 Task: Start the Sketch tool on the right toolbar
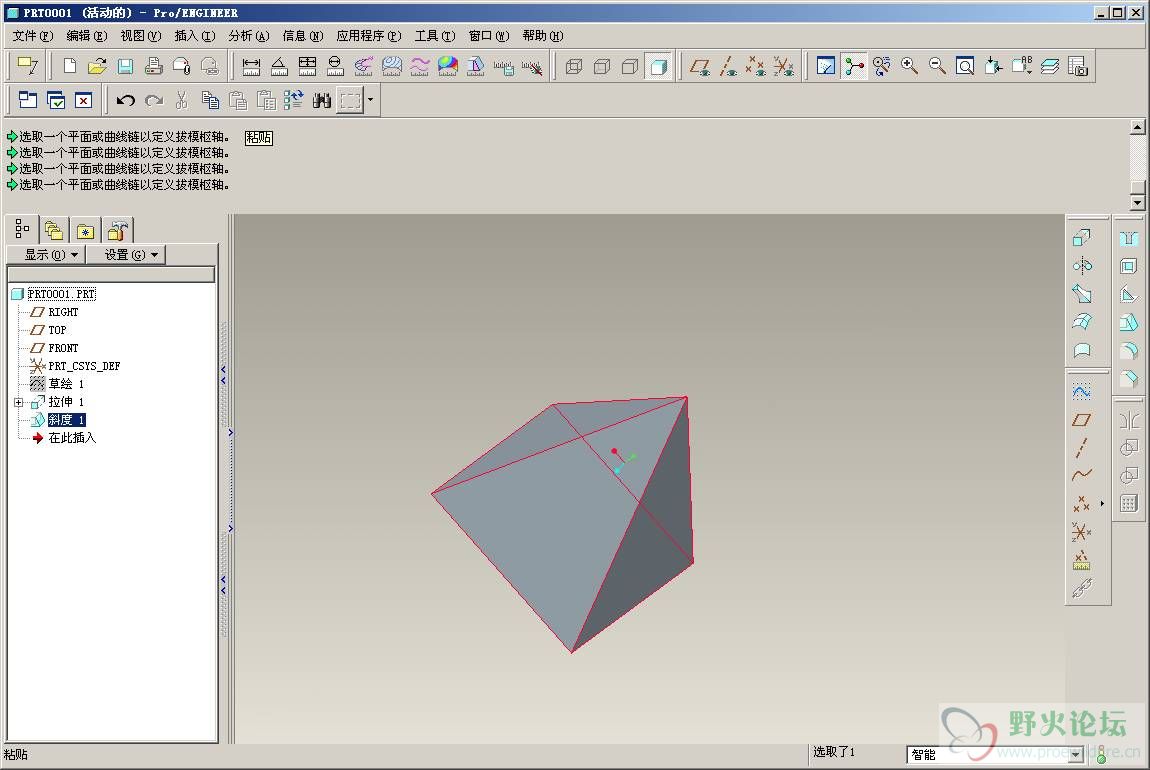pyautogui.click(x=1082, y=392)
